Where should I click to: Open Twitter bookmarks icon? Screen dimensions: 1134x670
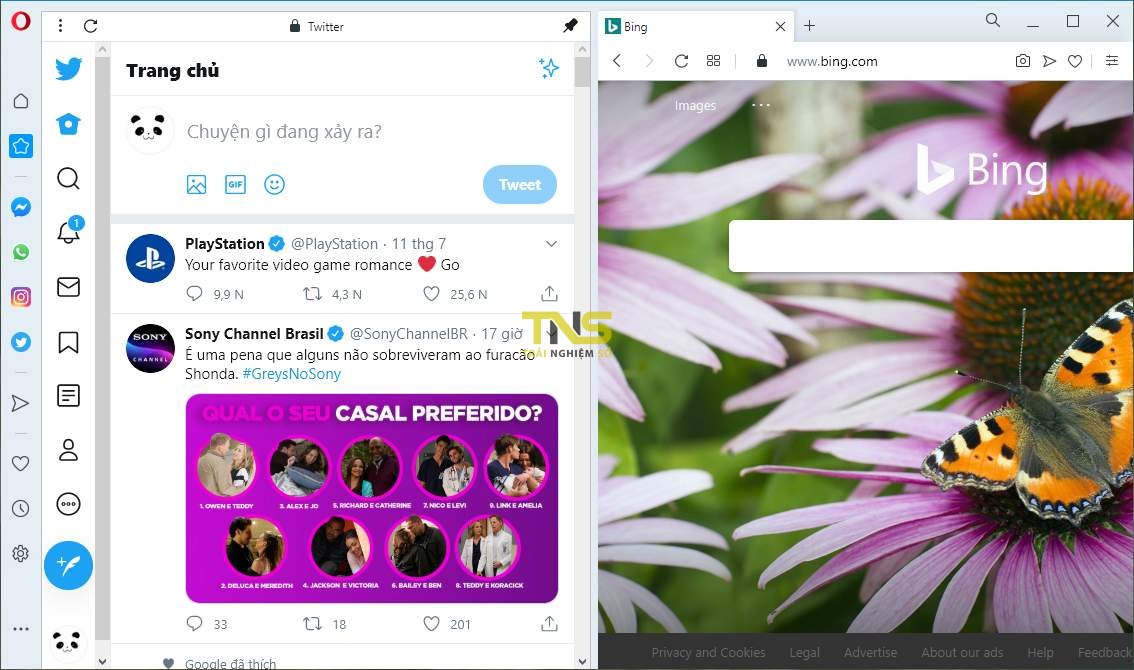pyautogui.click(x=69, y=342)
